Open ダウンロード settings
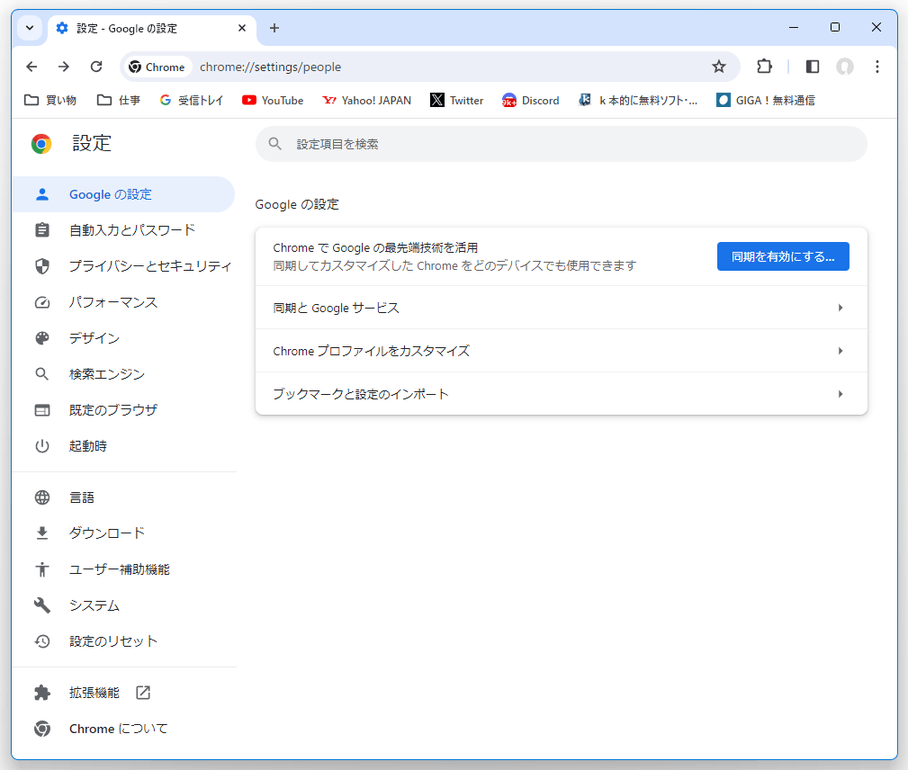The image size is (908, 770). pyautogui.click(x=124, y=533)
